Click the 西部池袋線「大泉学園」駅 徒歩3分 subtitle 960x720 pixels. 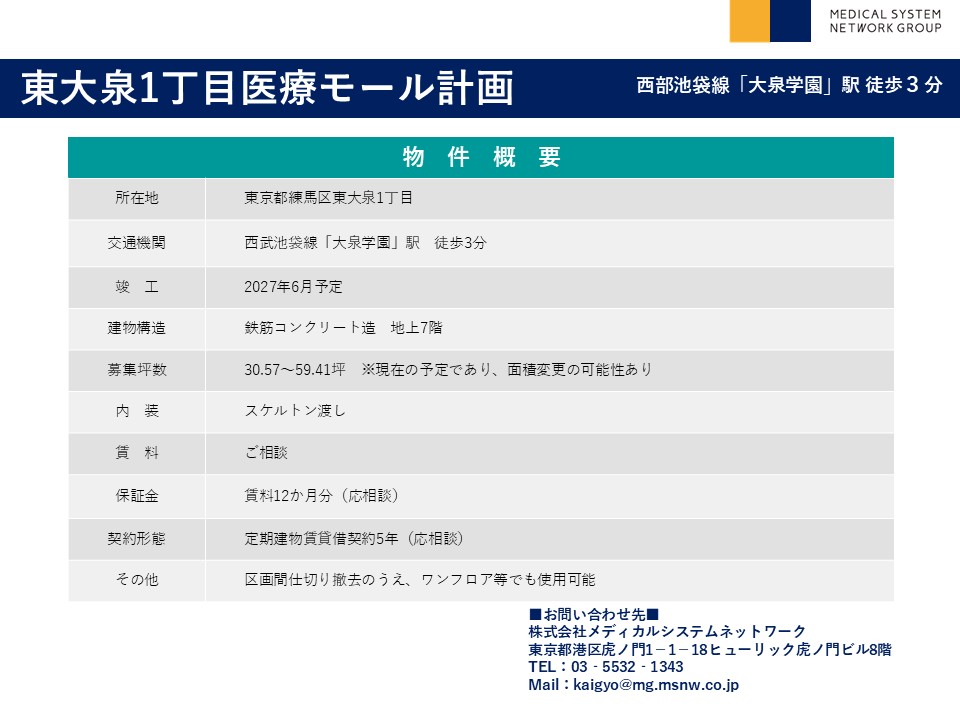[789, 86]
